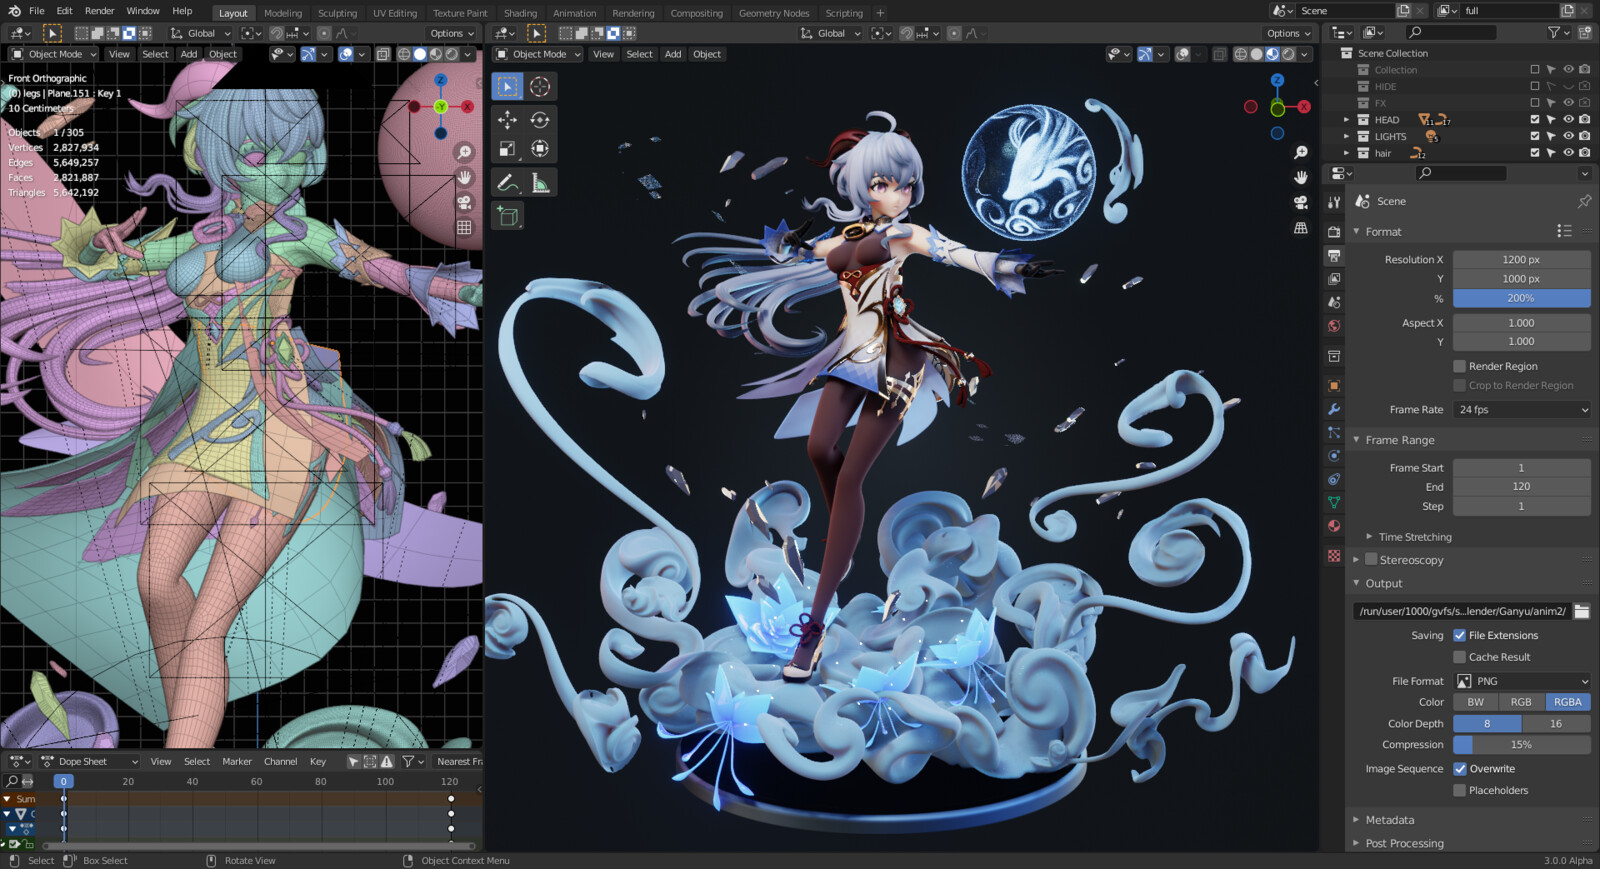Viewport: 1600px width, 869px height.
Task: Click zoom magnifier in main viewport
Action: [x=1301, y=152]
